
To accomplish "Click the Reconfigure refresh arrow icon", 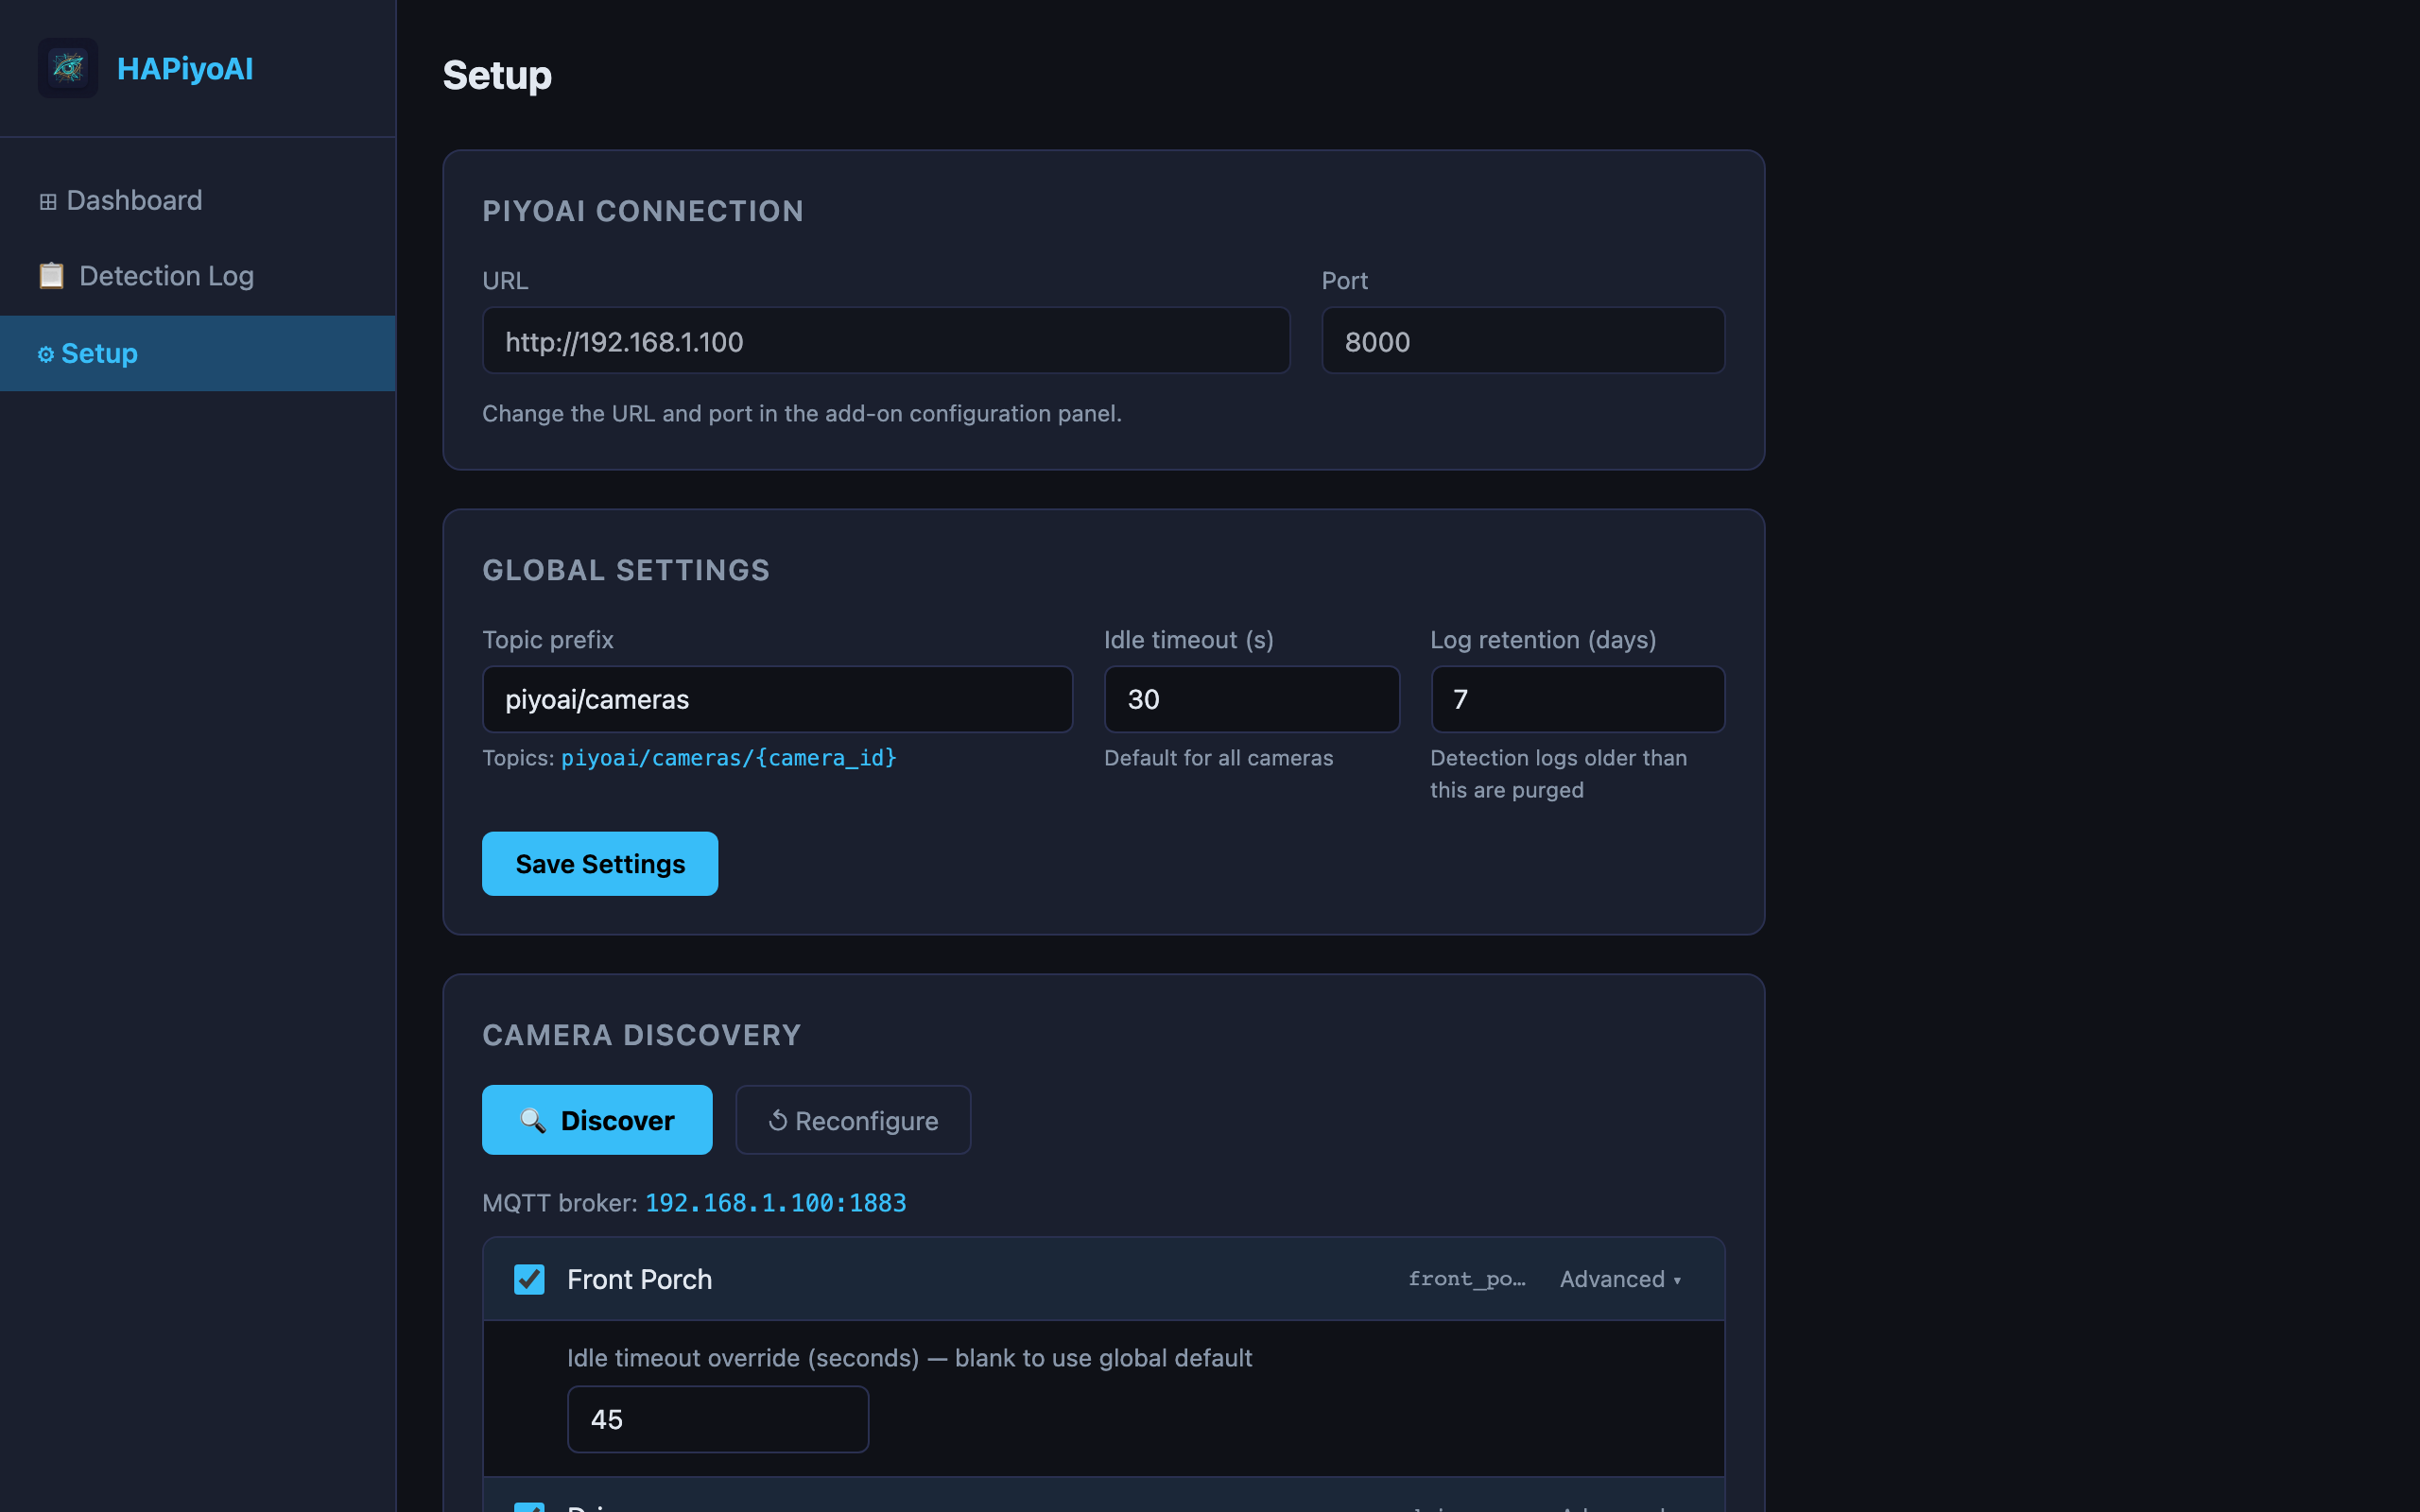I will [x=778, y=1121].
